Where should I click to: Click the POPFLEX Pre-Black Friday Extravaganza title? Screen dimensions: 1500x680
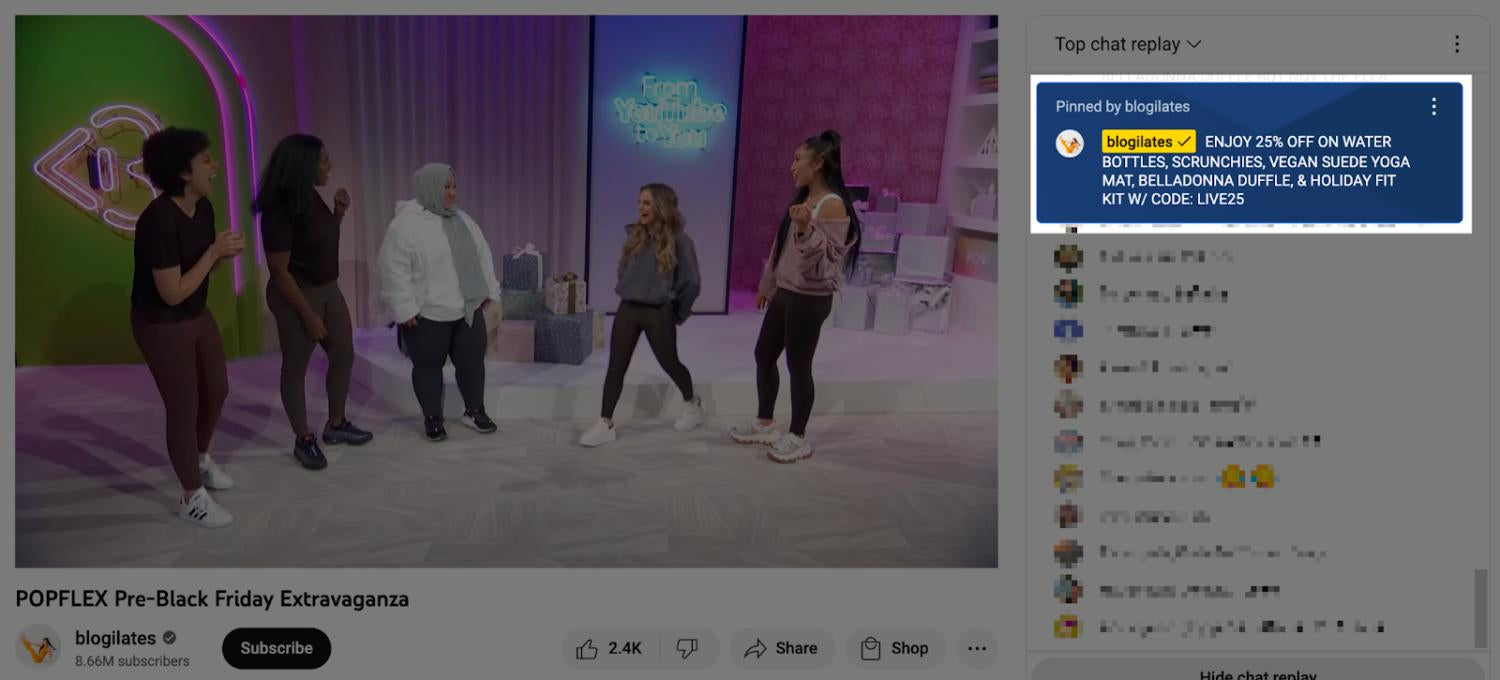212,599
